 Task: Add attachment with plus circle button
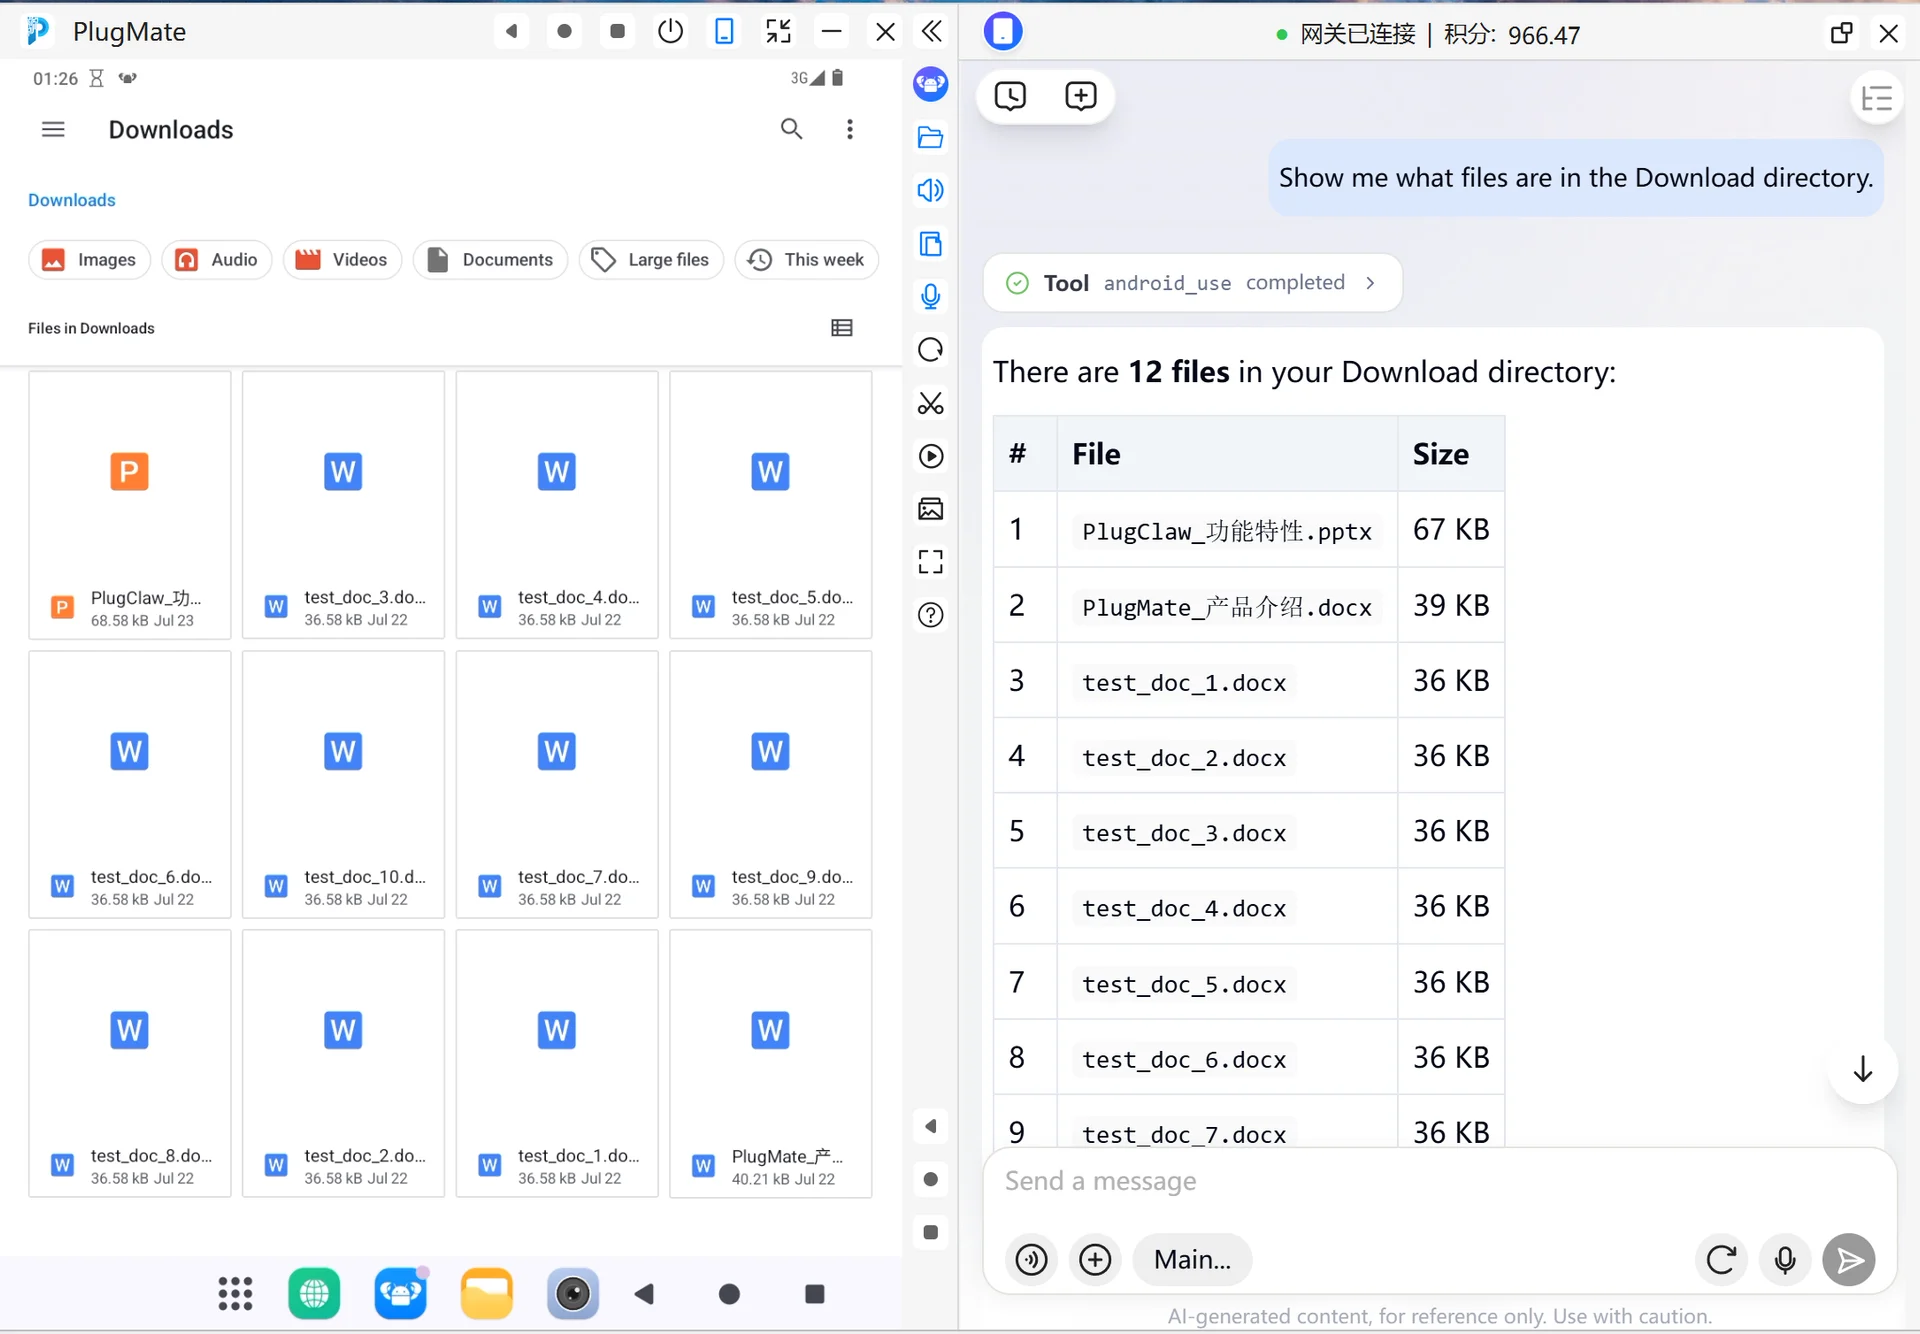coord(1095,1259)
